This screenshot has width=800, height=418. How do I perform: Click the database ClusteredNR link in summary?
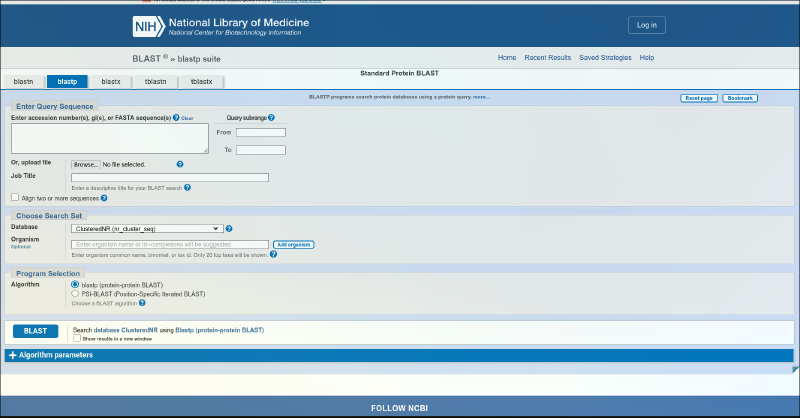126,330
